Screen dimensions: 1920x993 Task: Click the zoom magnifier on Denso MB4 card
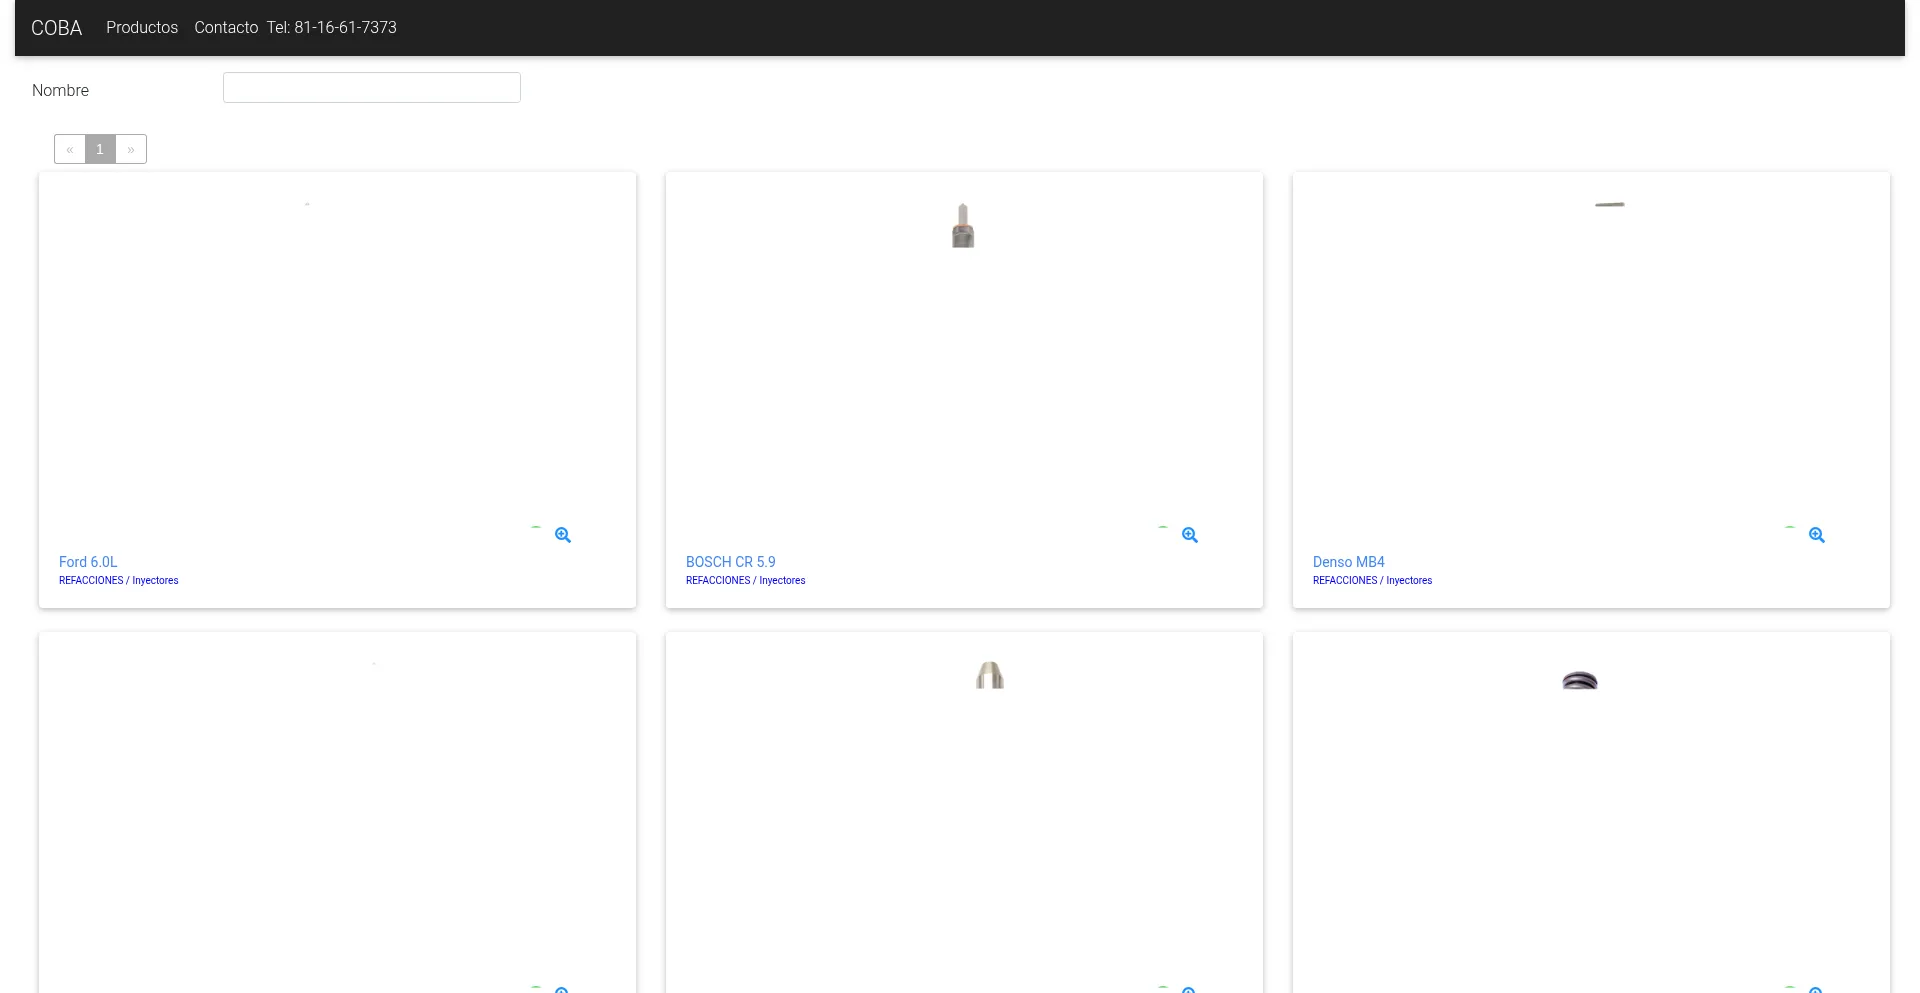1817,535
